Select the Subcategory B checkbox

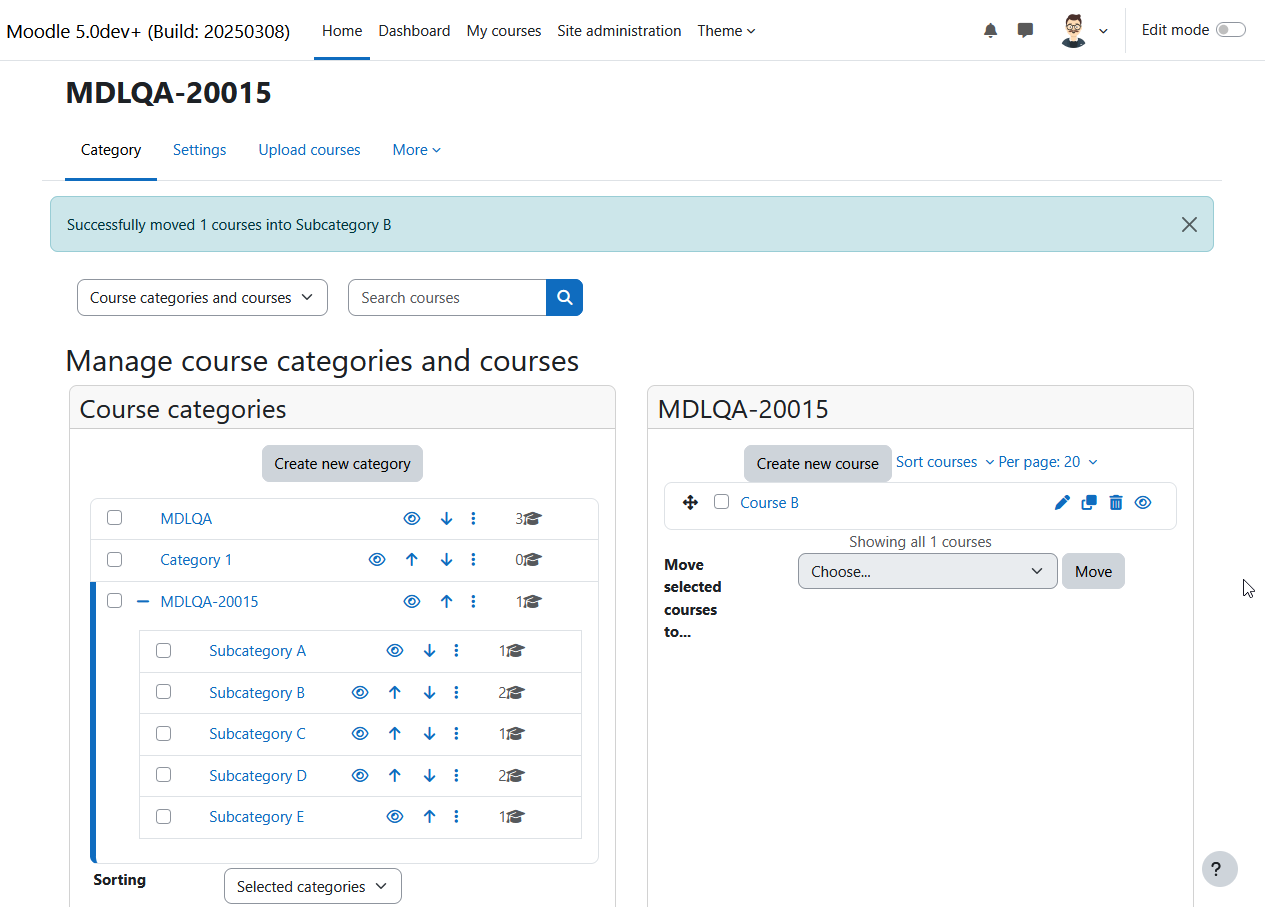(164, 691)
